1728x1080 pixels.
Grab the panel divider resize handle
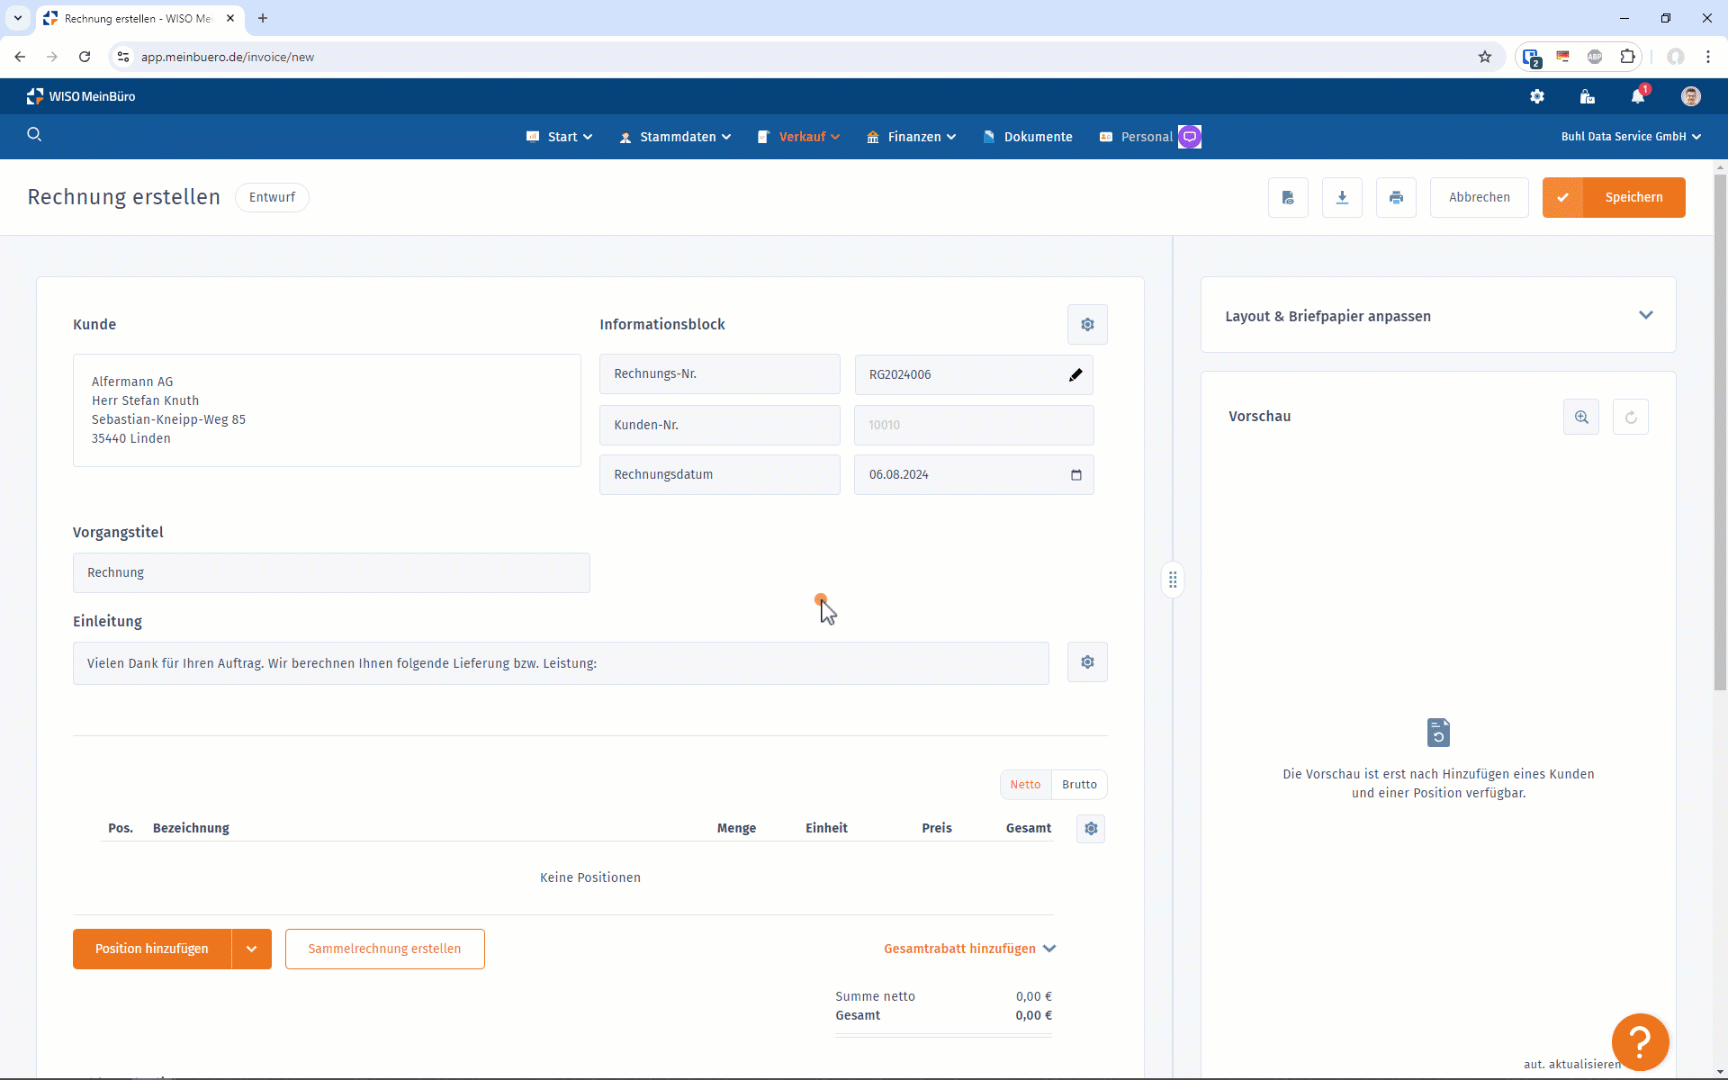pyautogui.click(x=1172, y=580)
